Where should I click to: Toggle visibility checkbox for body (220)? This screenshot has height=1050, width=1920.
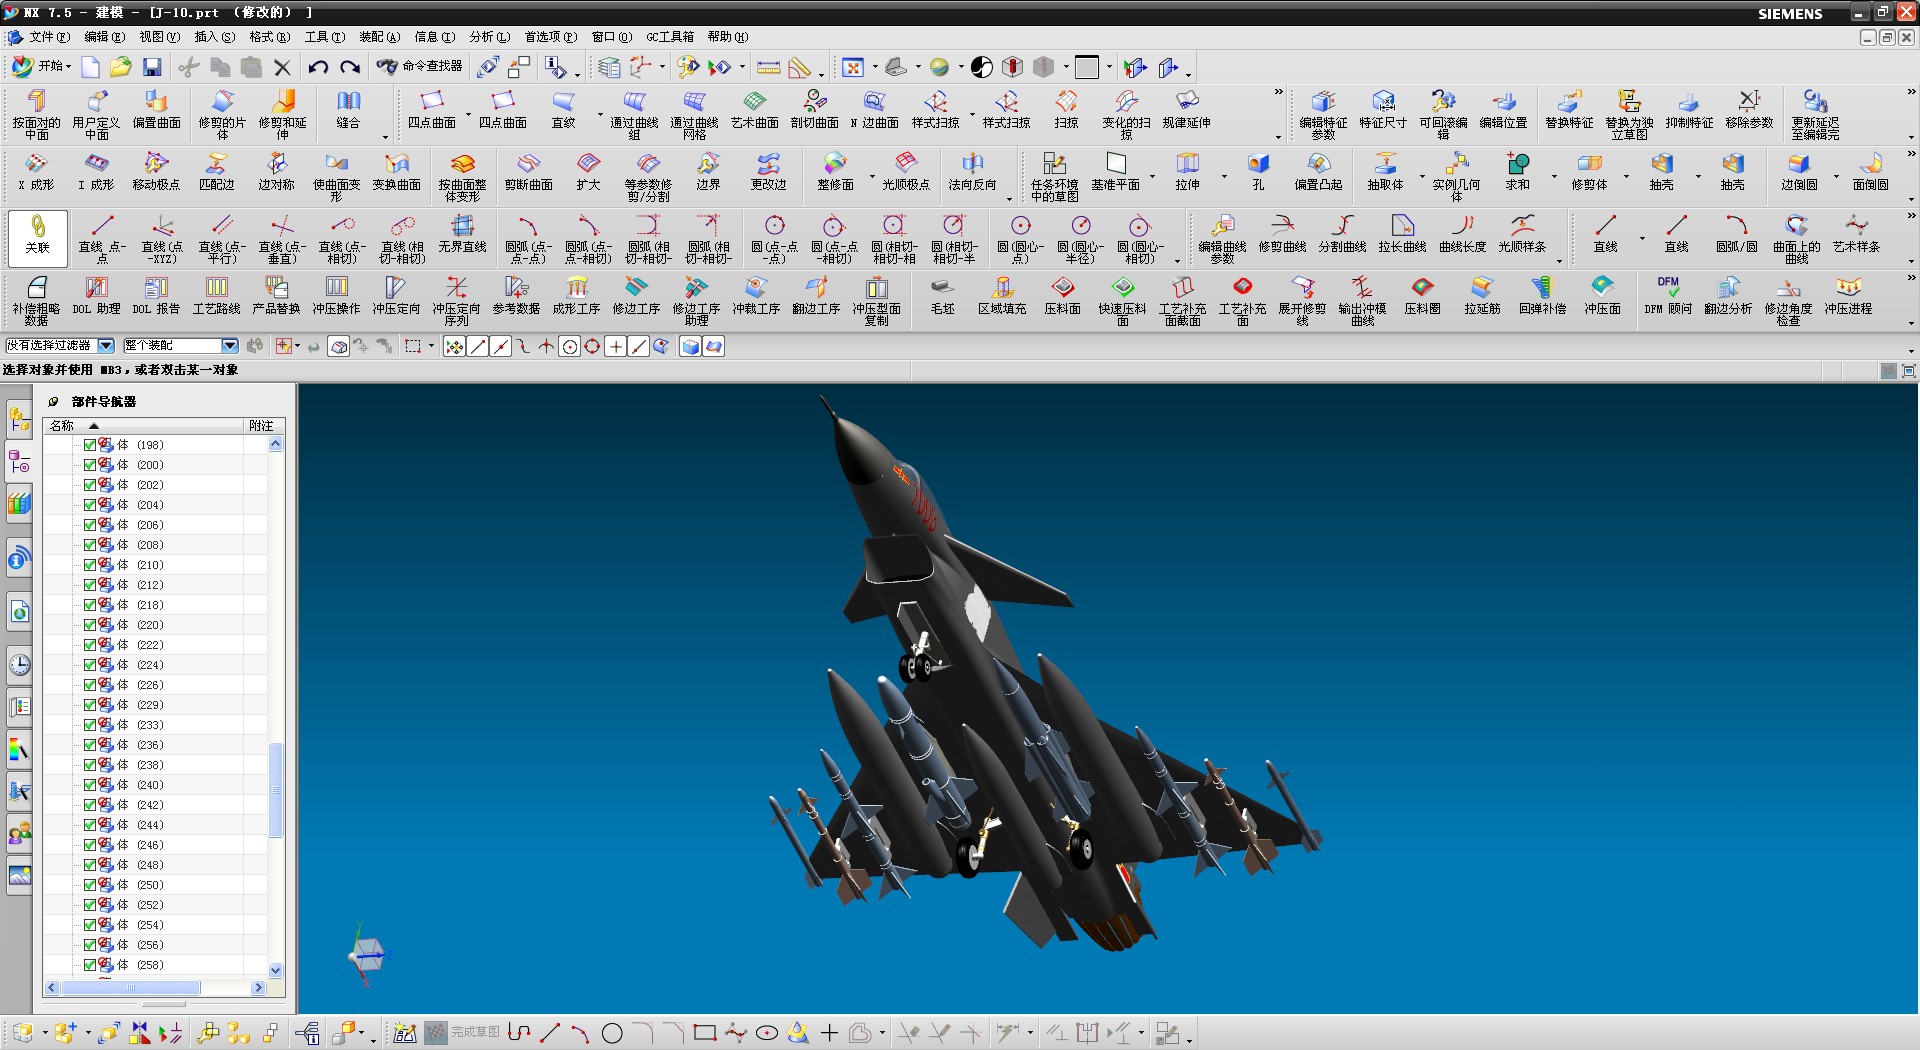90,625
